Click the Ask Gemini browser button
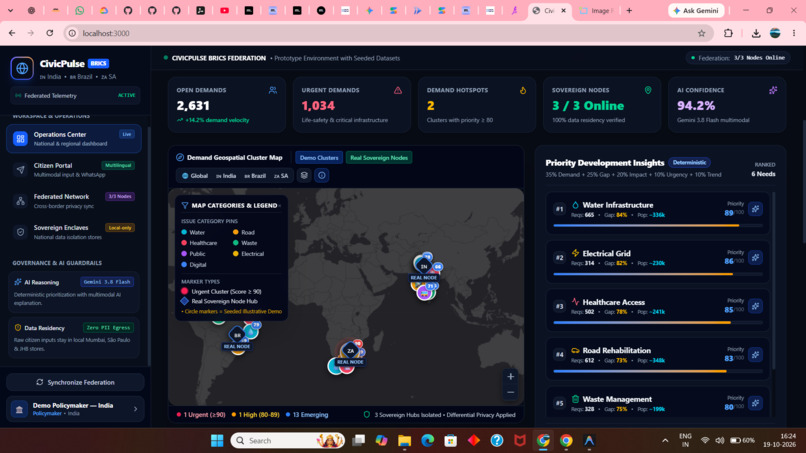The image size is (806, 453). click(x=697, y=10)
